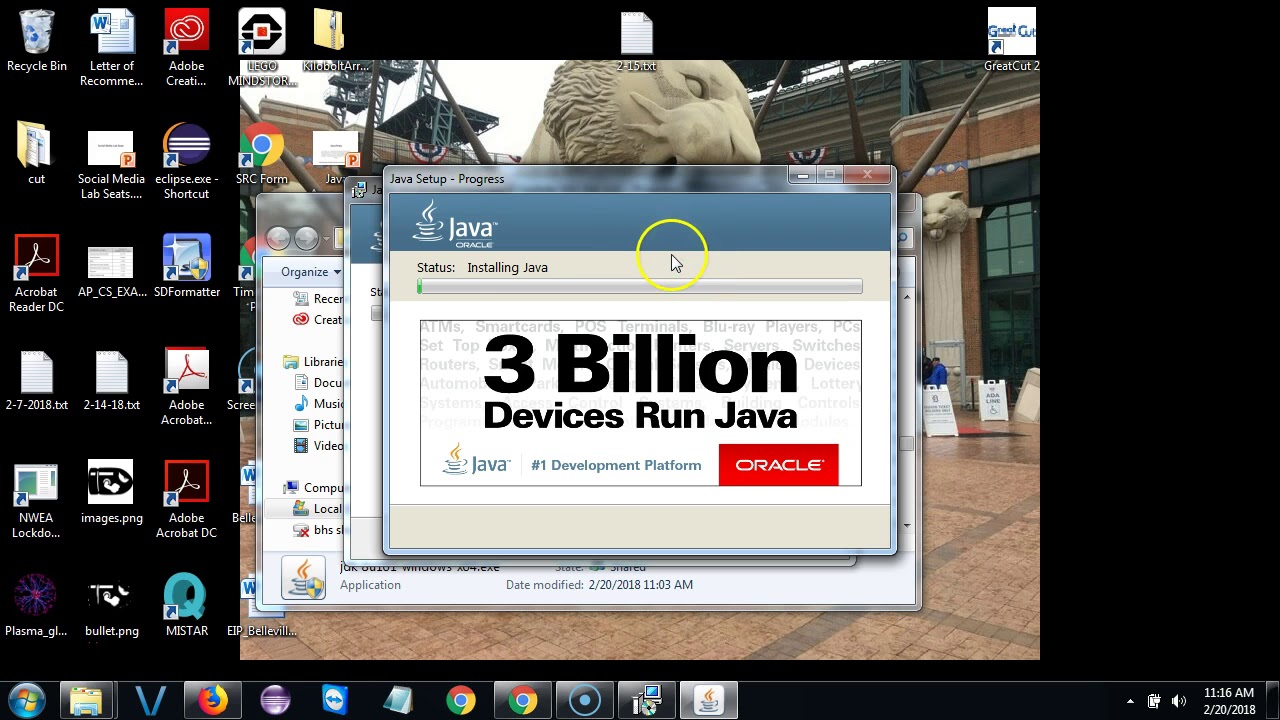Open the cut folder on the desktop
Viewport: 1280px width, 720px height.
click(x=36, y=153)
